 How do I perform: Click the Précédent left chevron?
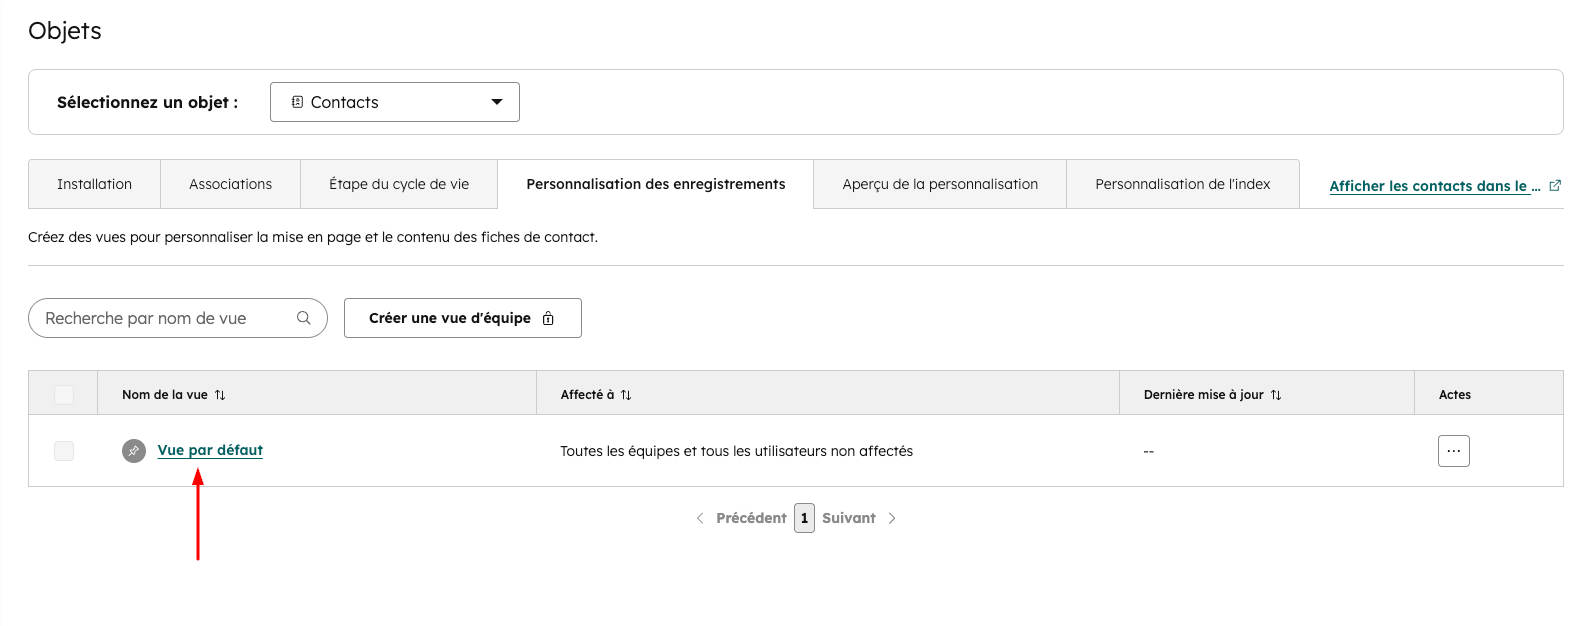point(700,518)
